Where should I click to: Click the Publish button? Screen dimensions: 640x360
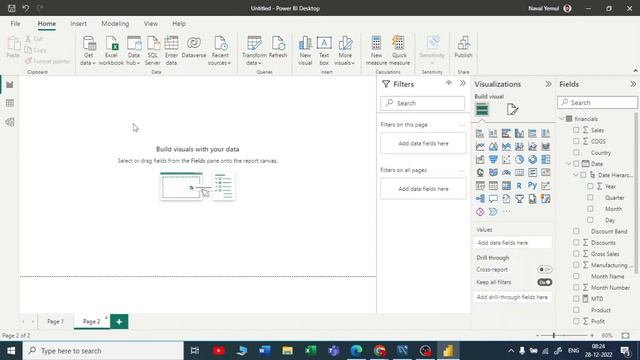coord(463,47)
